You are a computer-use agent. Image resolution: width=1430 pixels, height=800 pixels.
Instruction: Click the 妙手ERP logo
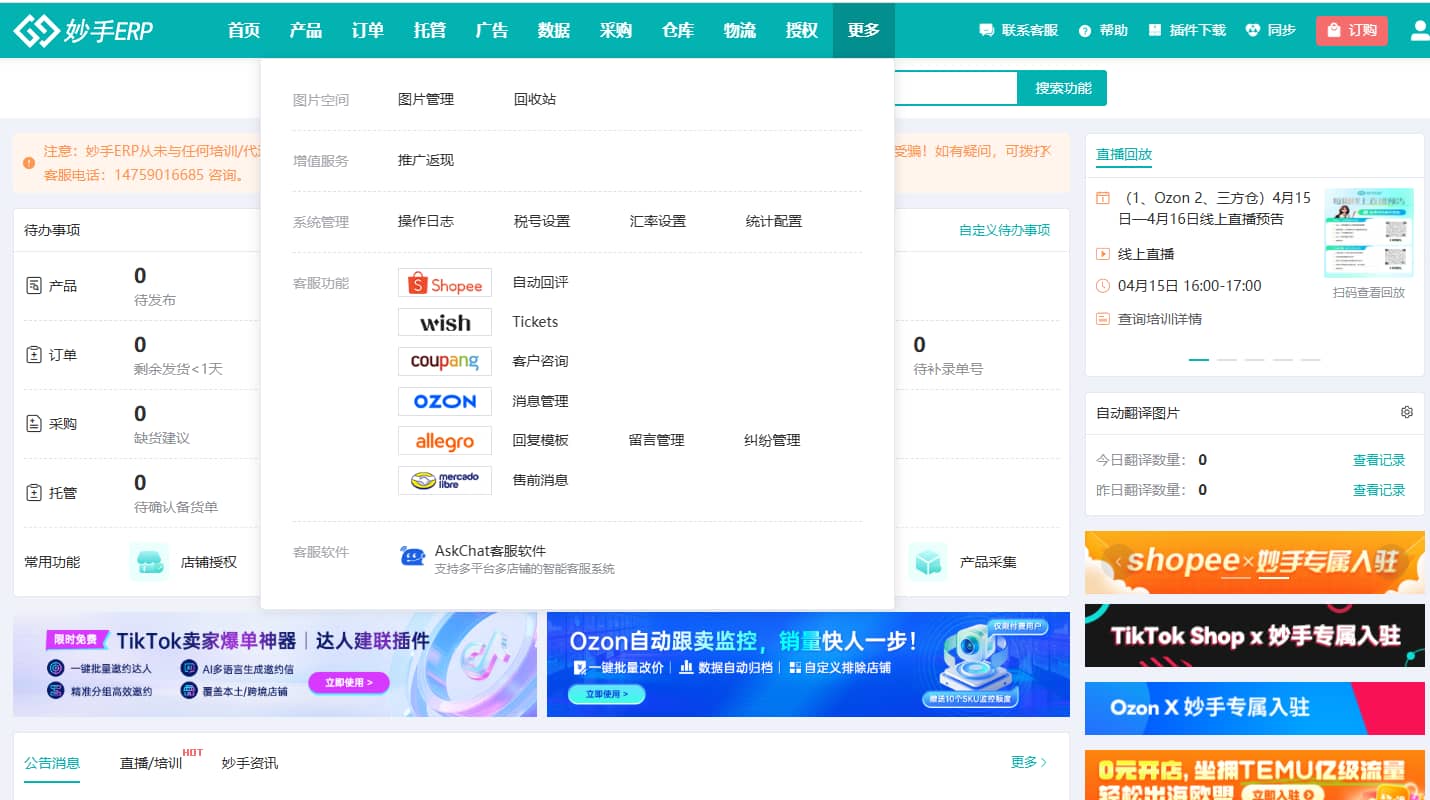click(83, 30)
